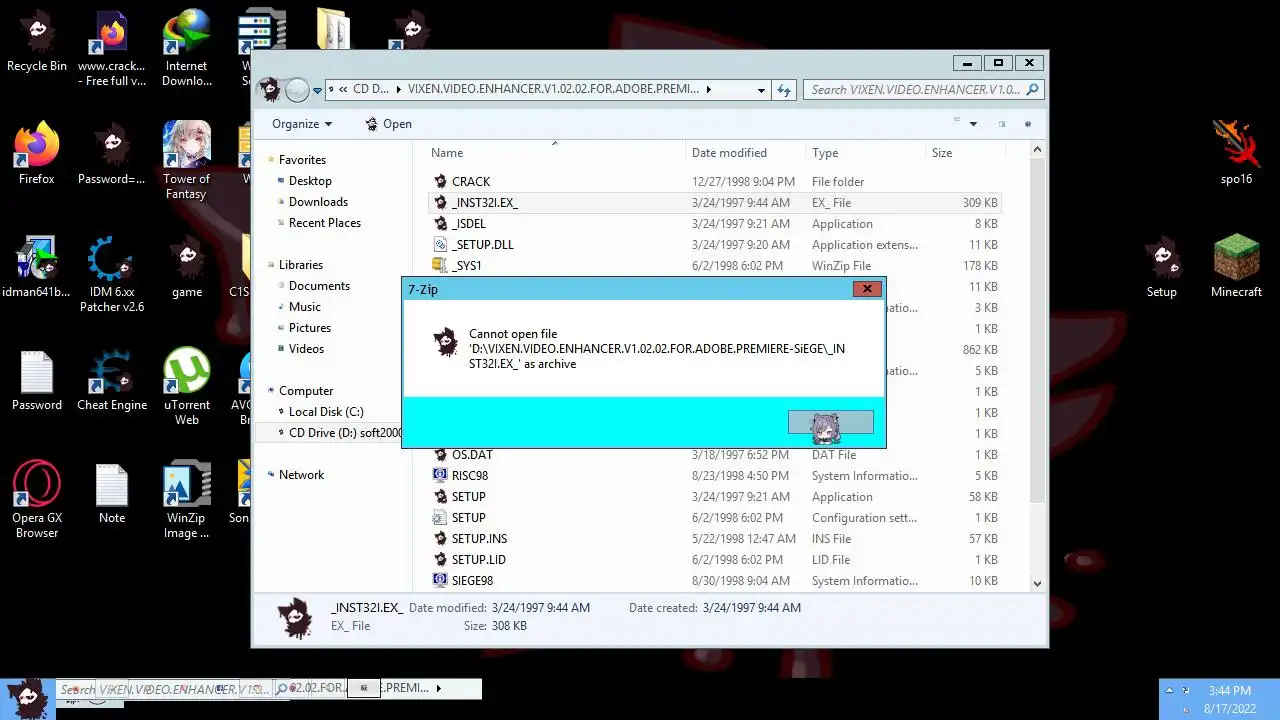Select the _SYS1 WinZip file row

714,266
